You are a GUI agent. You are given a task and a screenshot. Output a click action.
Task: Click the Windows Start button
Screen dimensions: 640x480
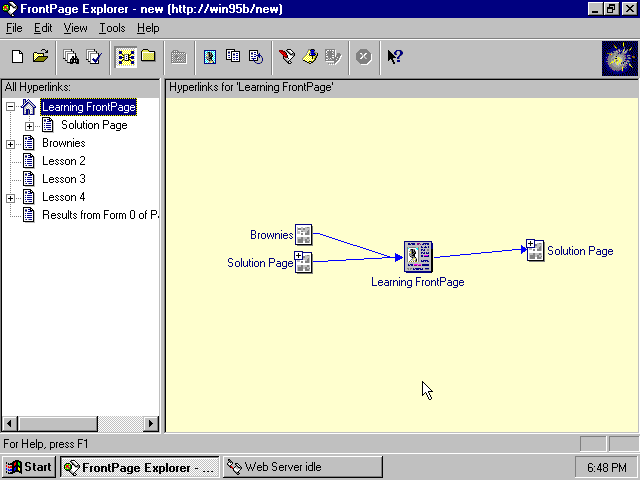29,467
